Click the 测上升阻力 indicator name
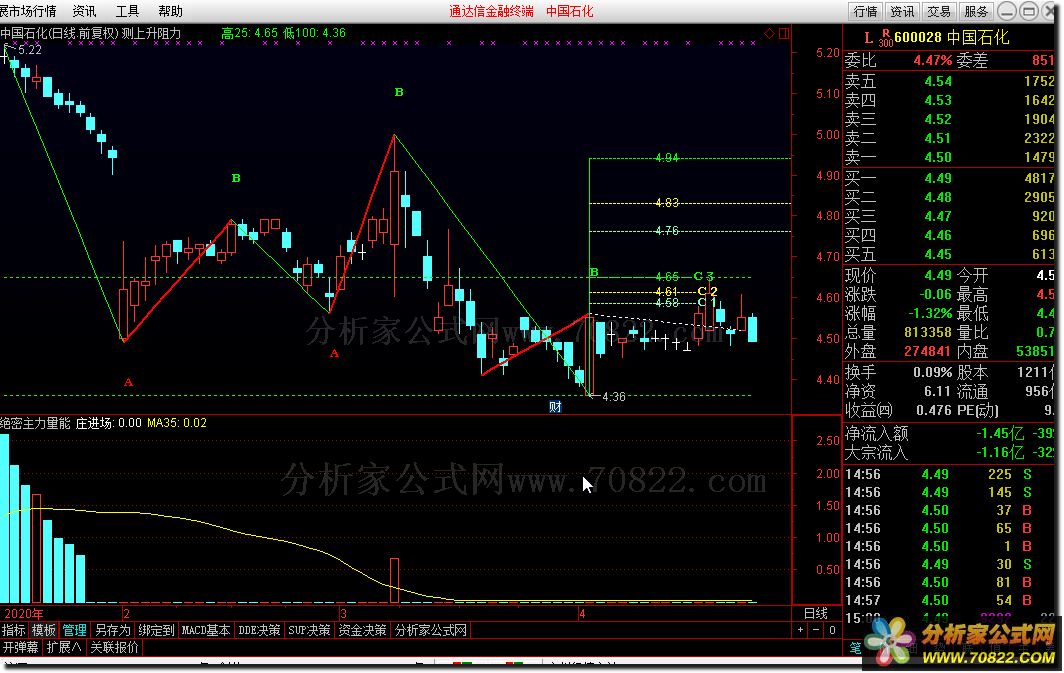This screenshot has width=1064, height=673. [x=151, y=33]
